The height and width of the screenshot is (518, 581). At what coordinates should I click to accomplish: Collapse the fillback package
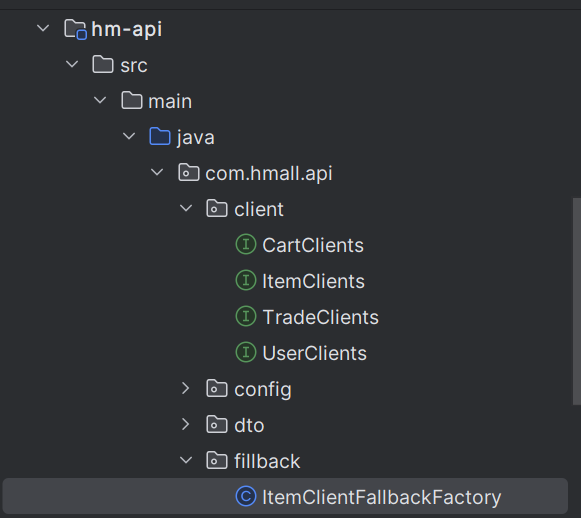[x=186, y=460]
